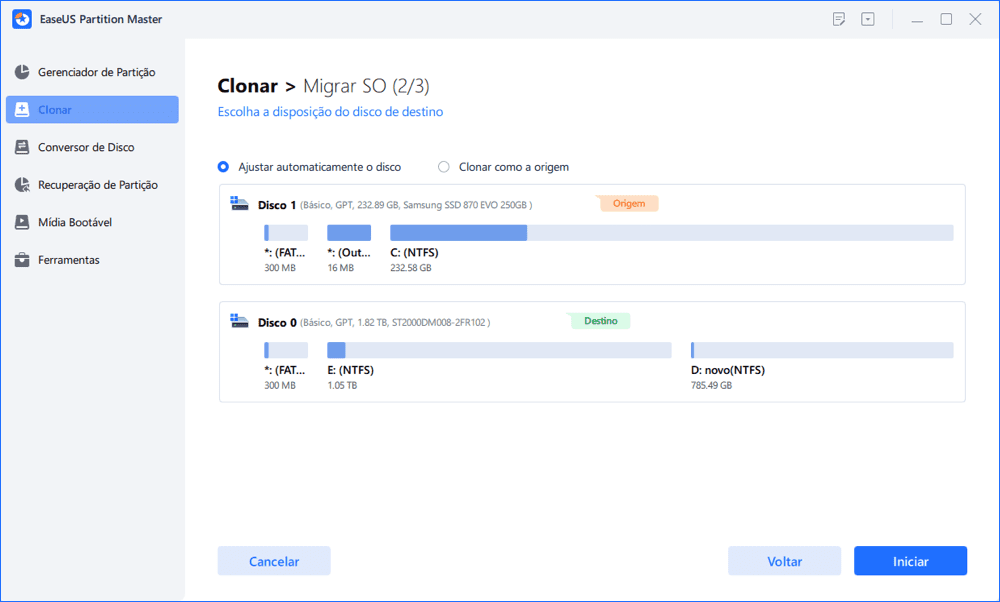Click the Clonar breadcrumb heading
The image size is (1000, 602).
tap(247, 85)
